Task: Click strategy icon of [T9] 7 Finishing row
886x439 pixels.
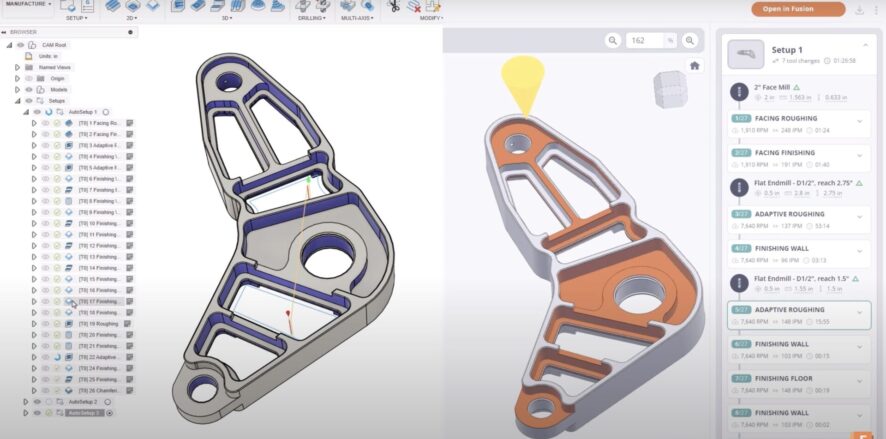Action: [x=68, y=190]
